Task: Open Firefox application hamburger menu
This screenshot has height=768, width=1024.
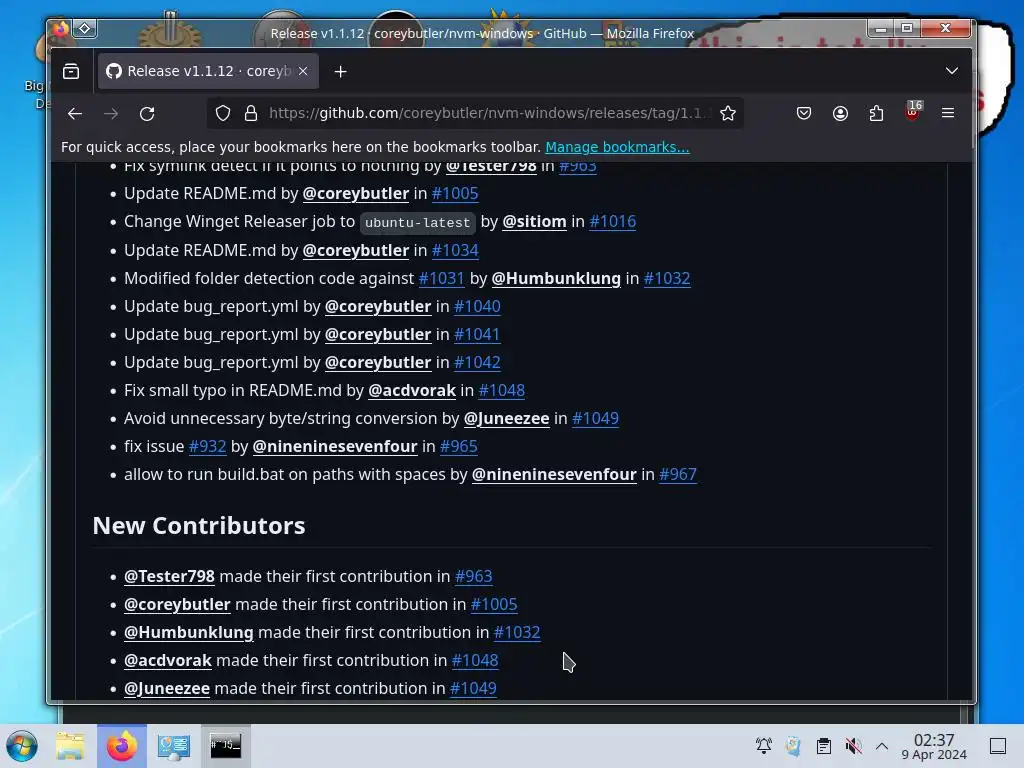Action: [x=948, y=114]
